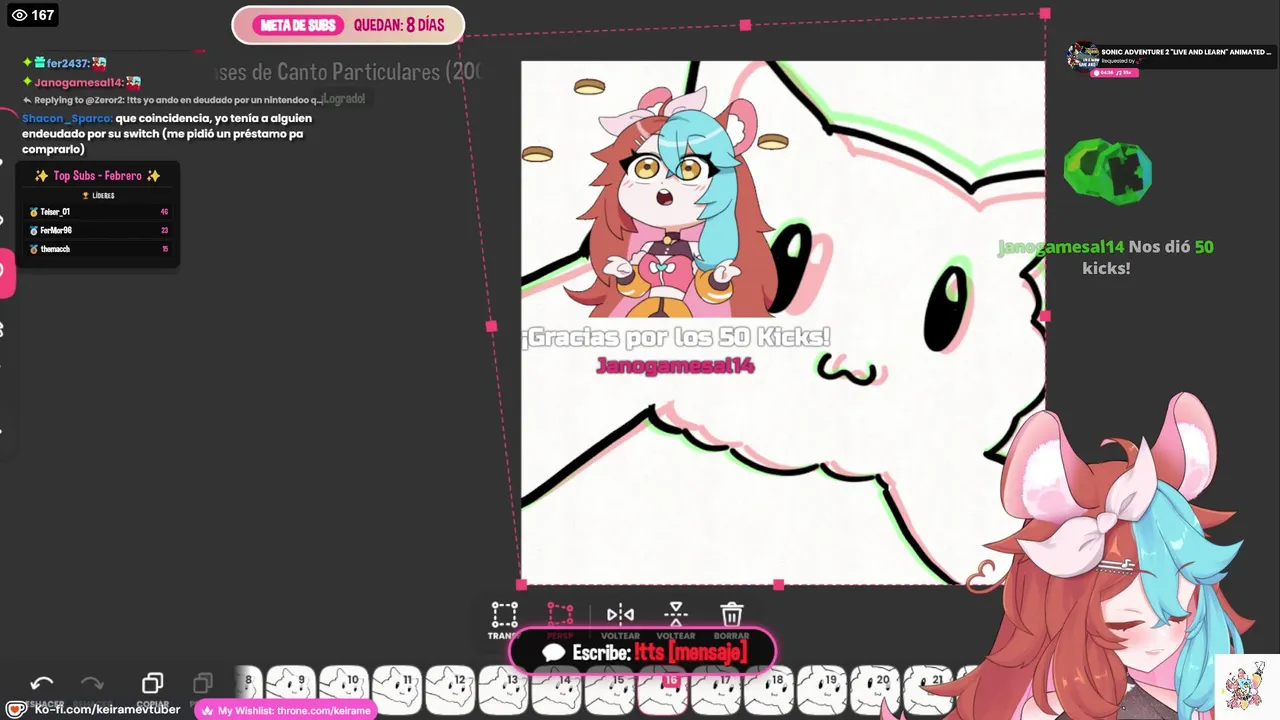Select frame 21 in the timeline
Screen dimensions: 1280x720
(x=927, y=690)
